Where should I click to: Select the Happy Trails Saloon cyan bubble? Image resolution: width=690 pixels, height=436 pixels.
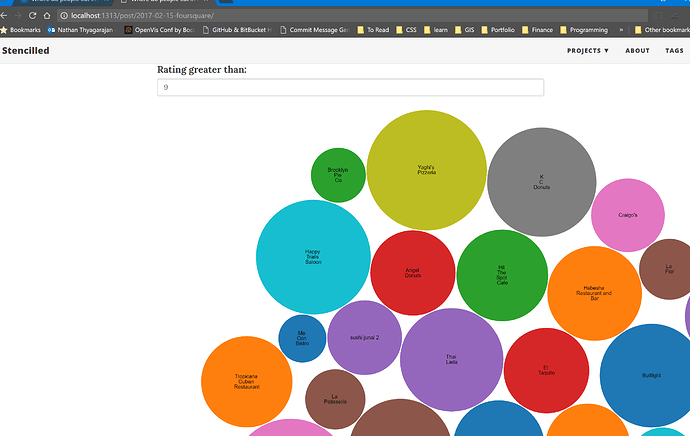[313, 257]
